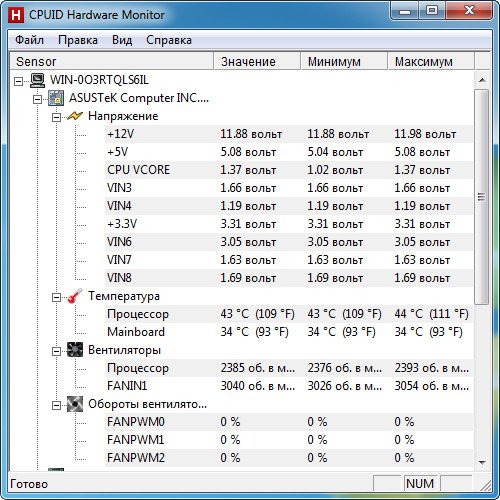This screenshot has height=500, width=500.
Task: Click the +12V maximum 11.98 вольт
Action: tap(425, 134)
